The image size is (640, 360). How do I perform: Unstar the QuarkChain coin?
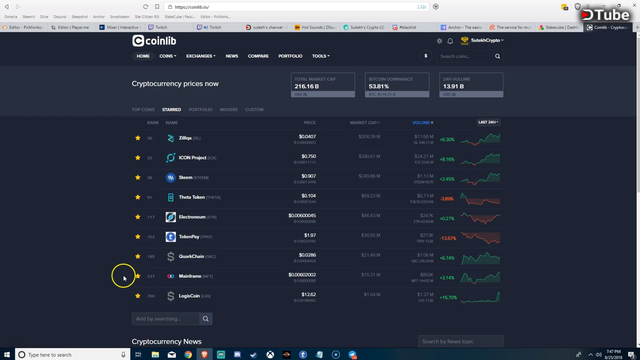click(x=138, y=256)
